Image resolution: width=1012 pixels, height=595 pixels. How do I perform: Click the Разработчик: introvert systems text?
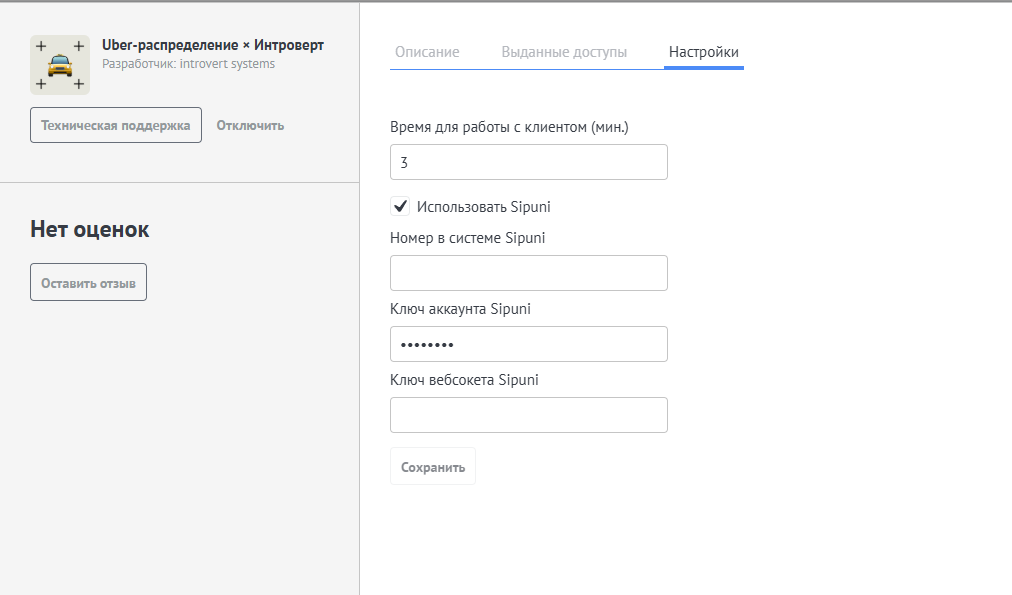coord(188,64)
